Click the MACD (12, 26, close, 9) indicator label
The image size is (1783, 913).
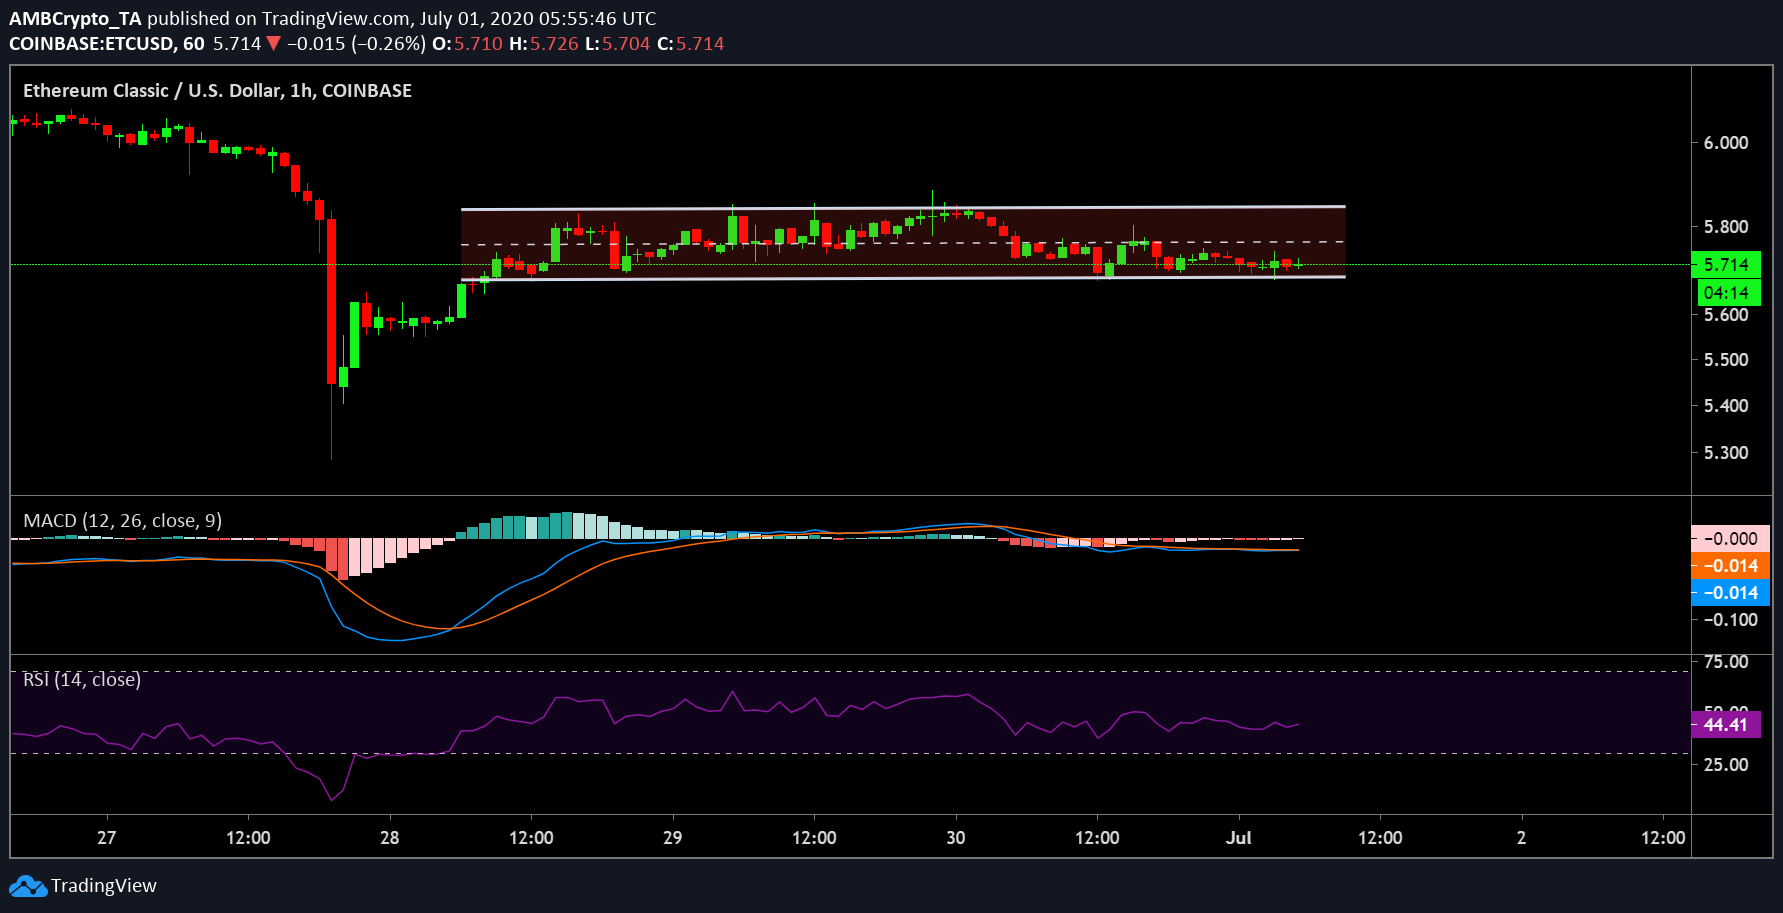[123, 520]
